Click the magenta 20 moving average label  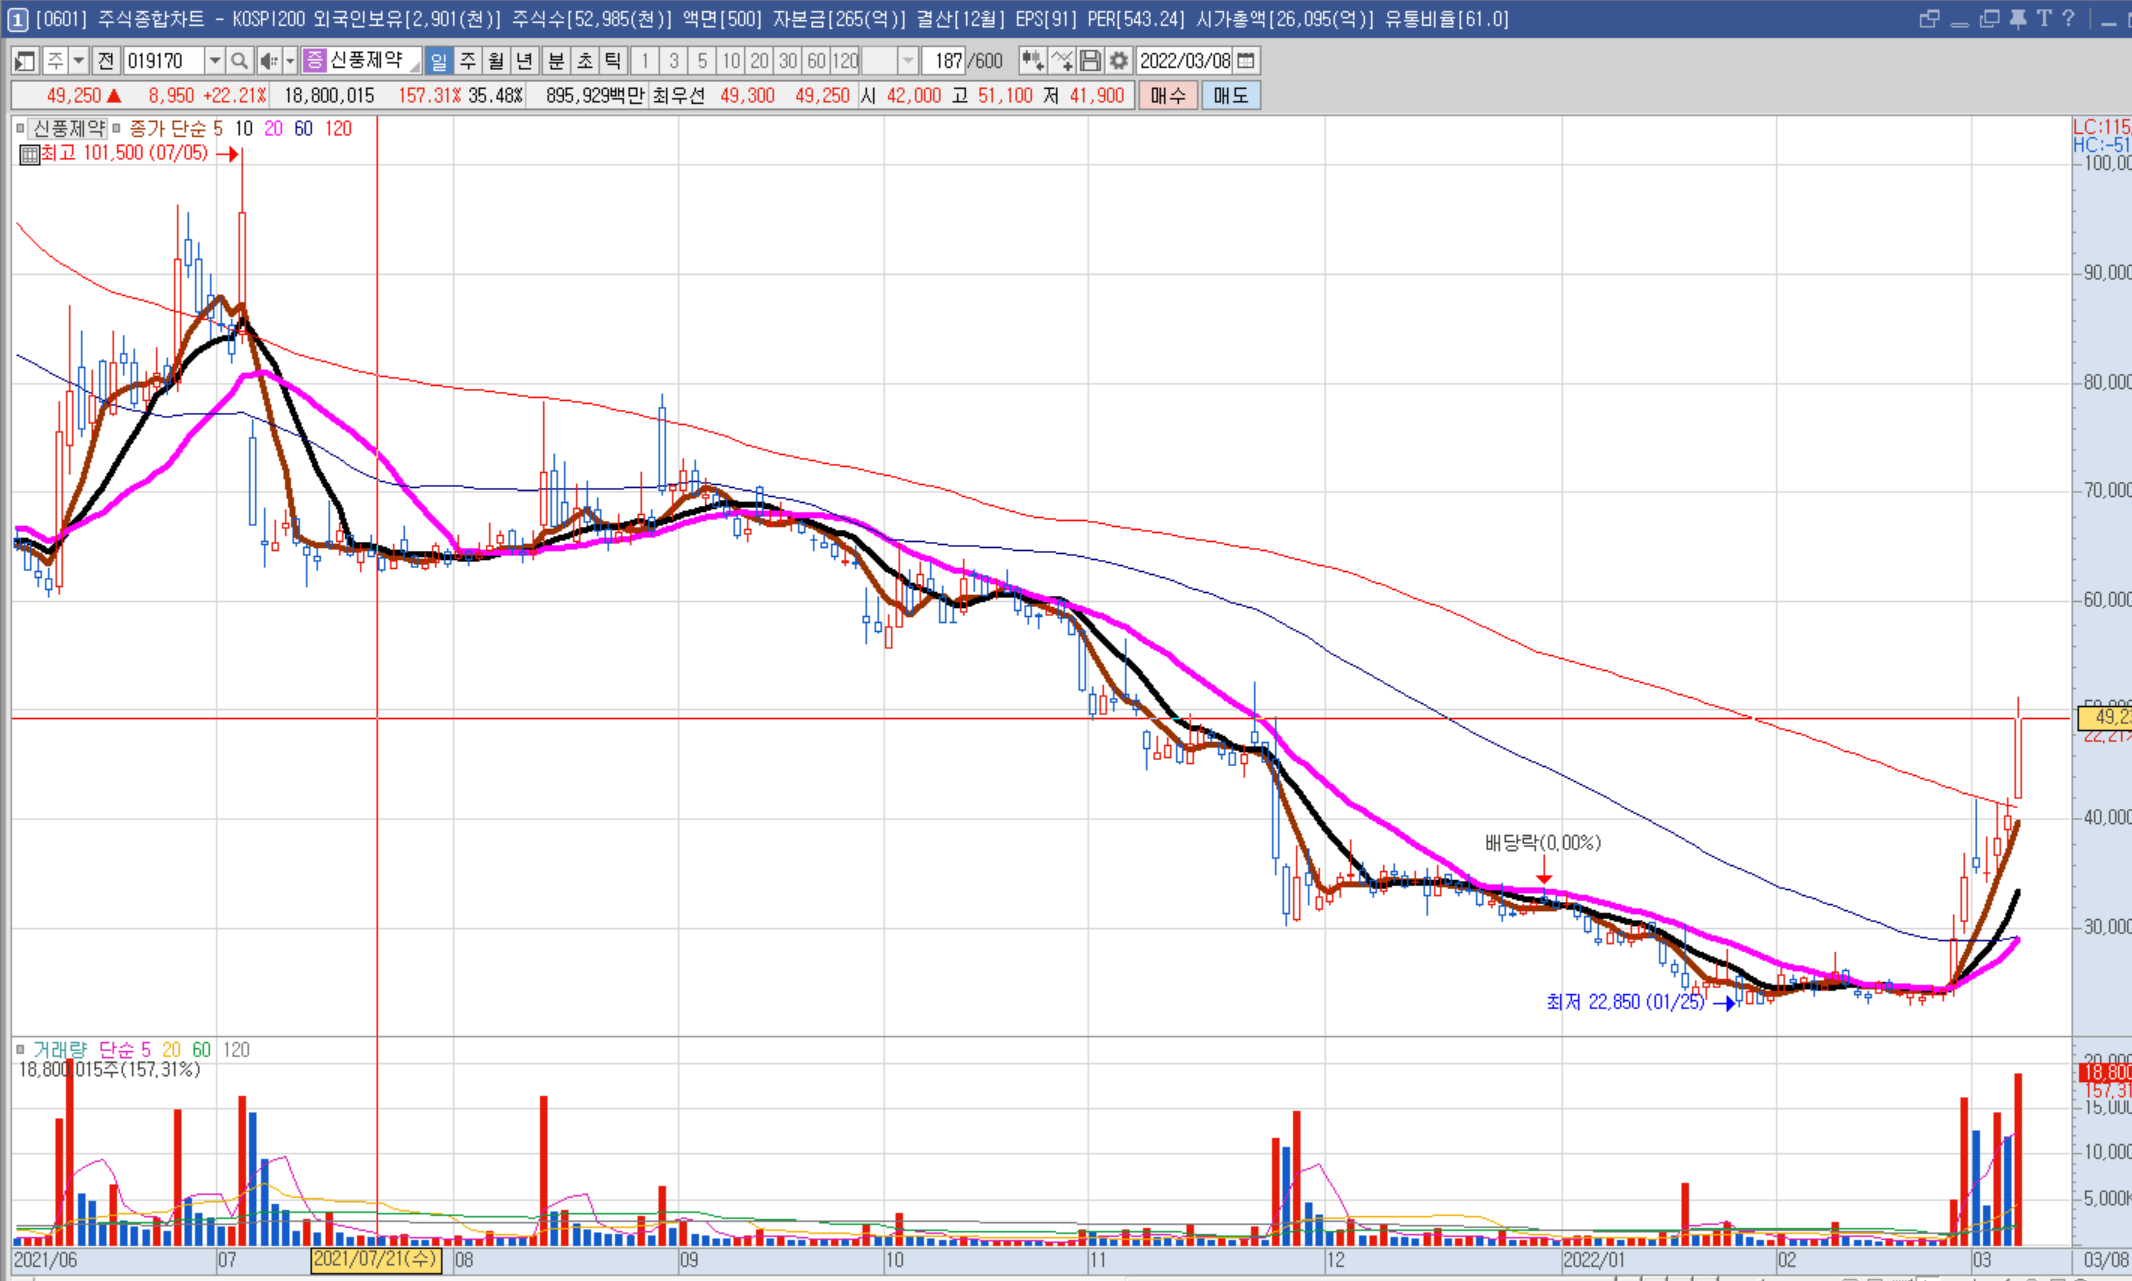click(274, 128)
